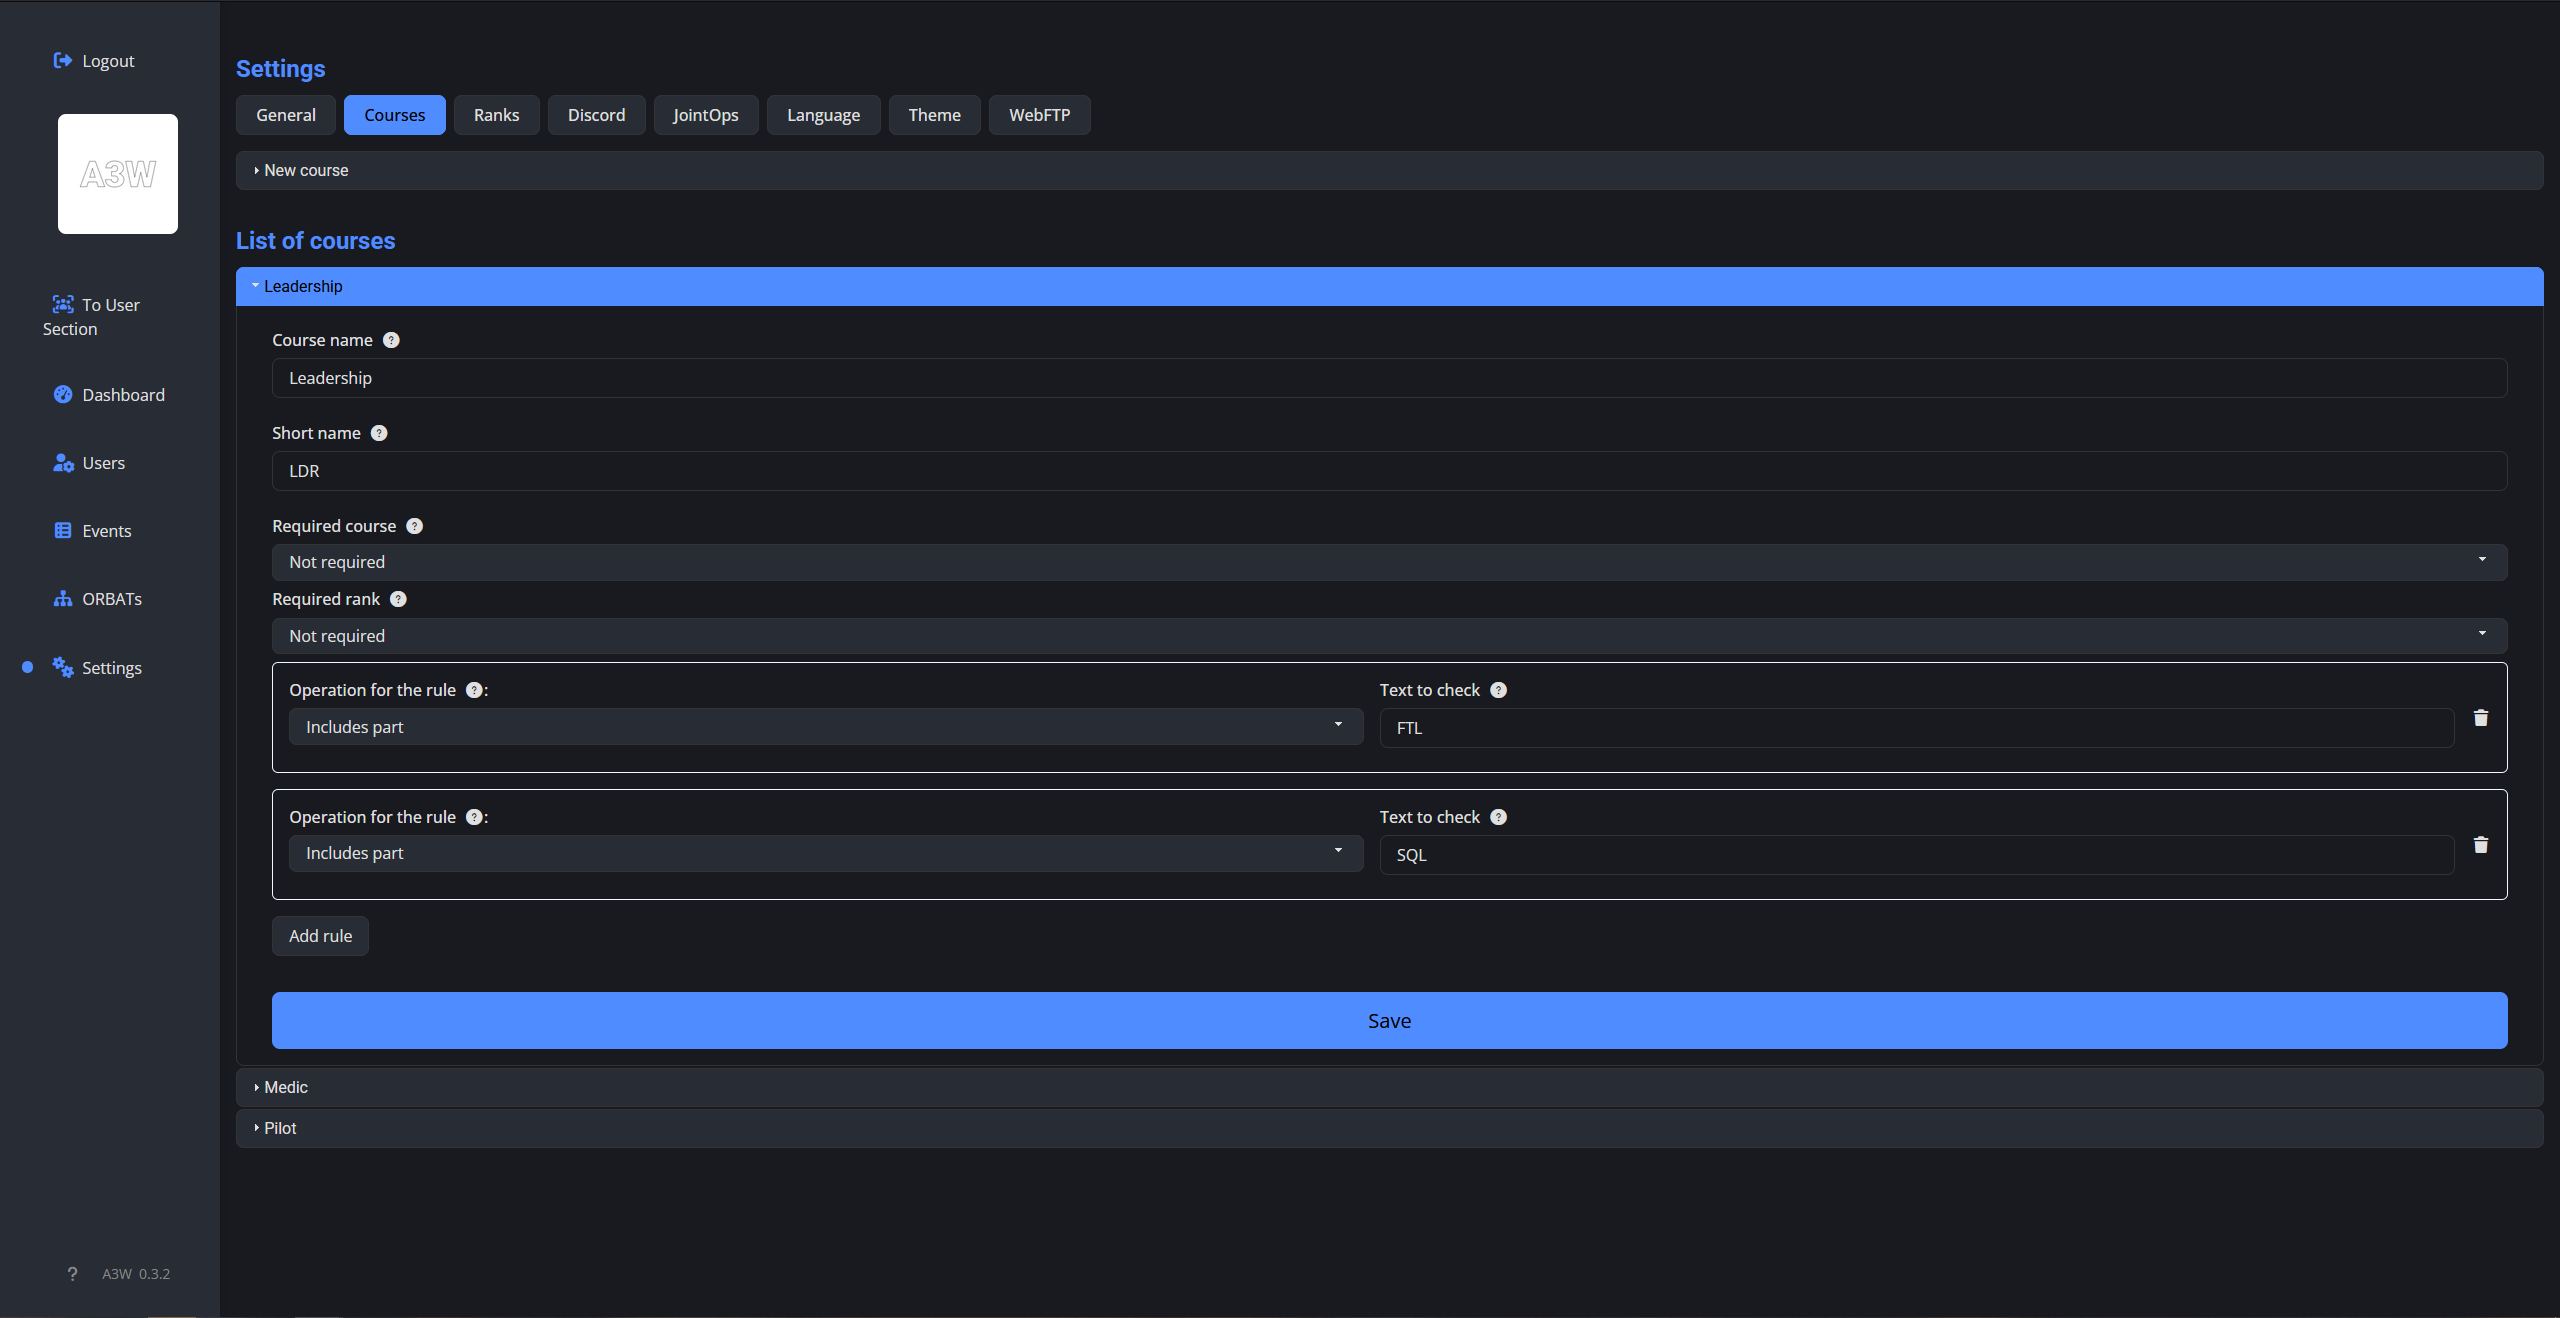The height and width of the screenshot is (1318, 2560).
Task: Click help icon beside Required rank
Action: coord(398,599)
